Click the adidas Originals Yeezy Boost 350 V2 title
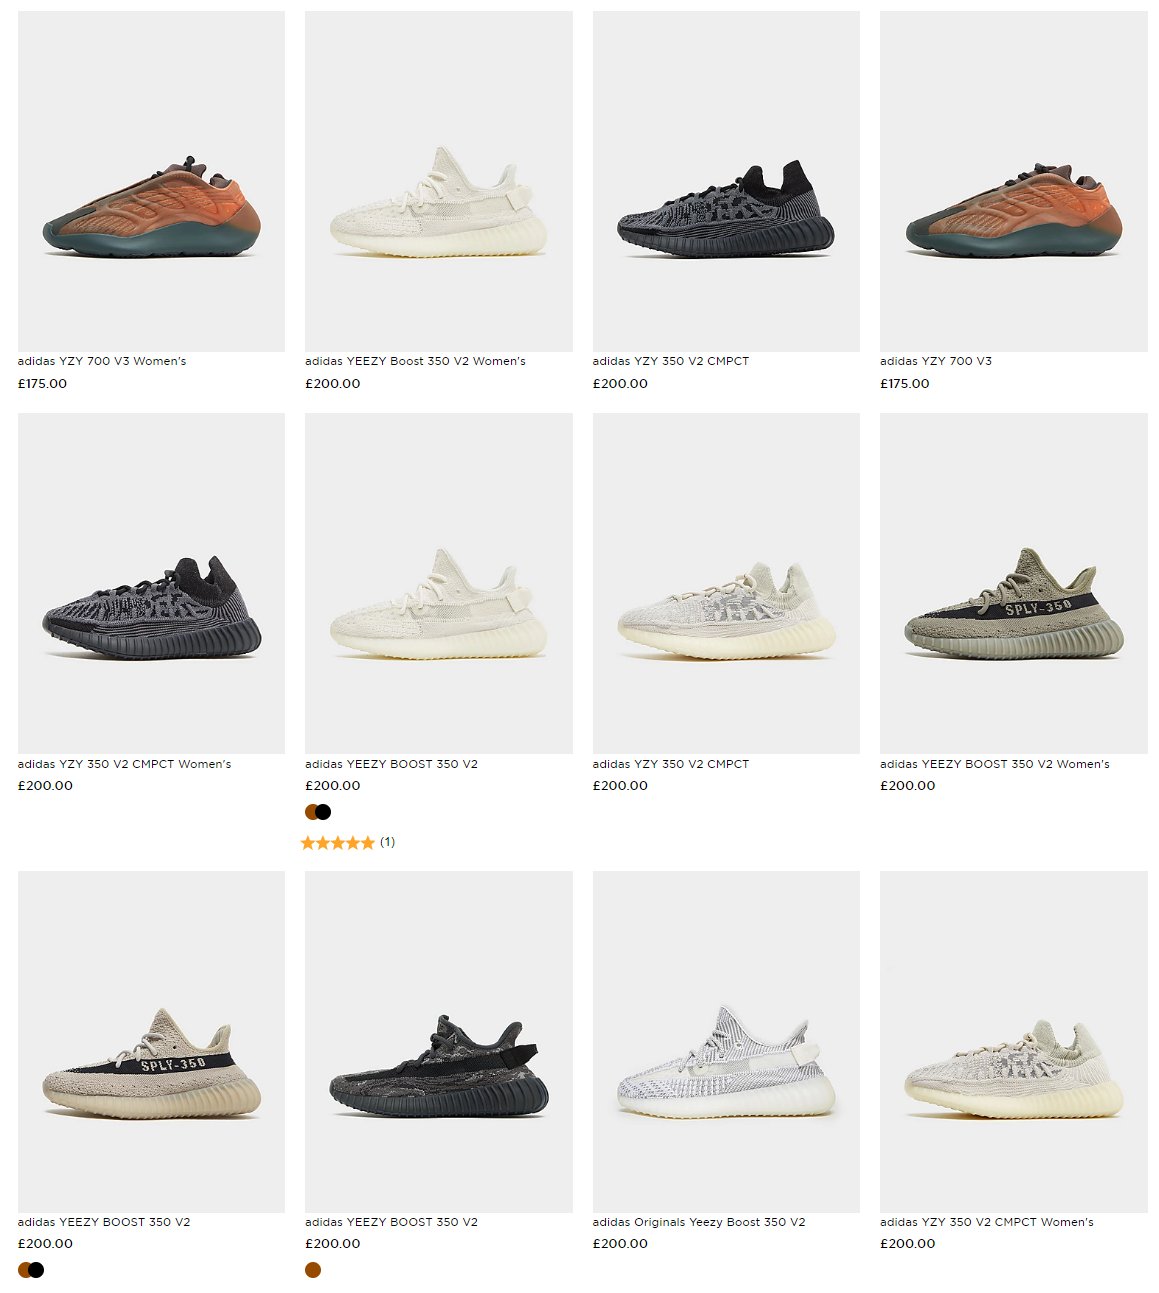1159x1293 pixels. [699, 1222]
